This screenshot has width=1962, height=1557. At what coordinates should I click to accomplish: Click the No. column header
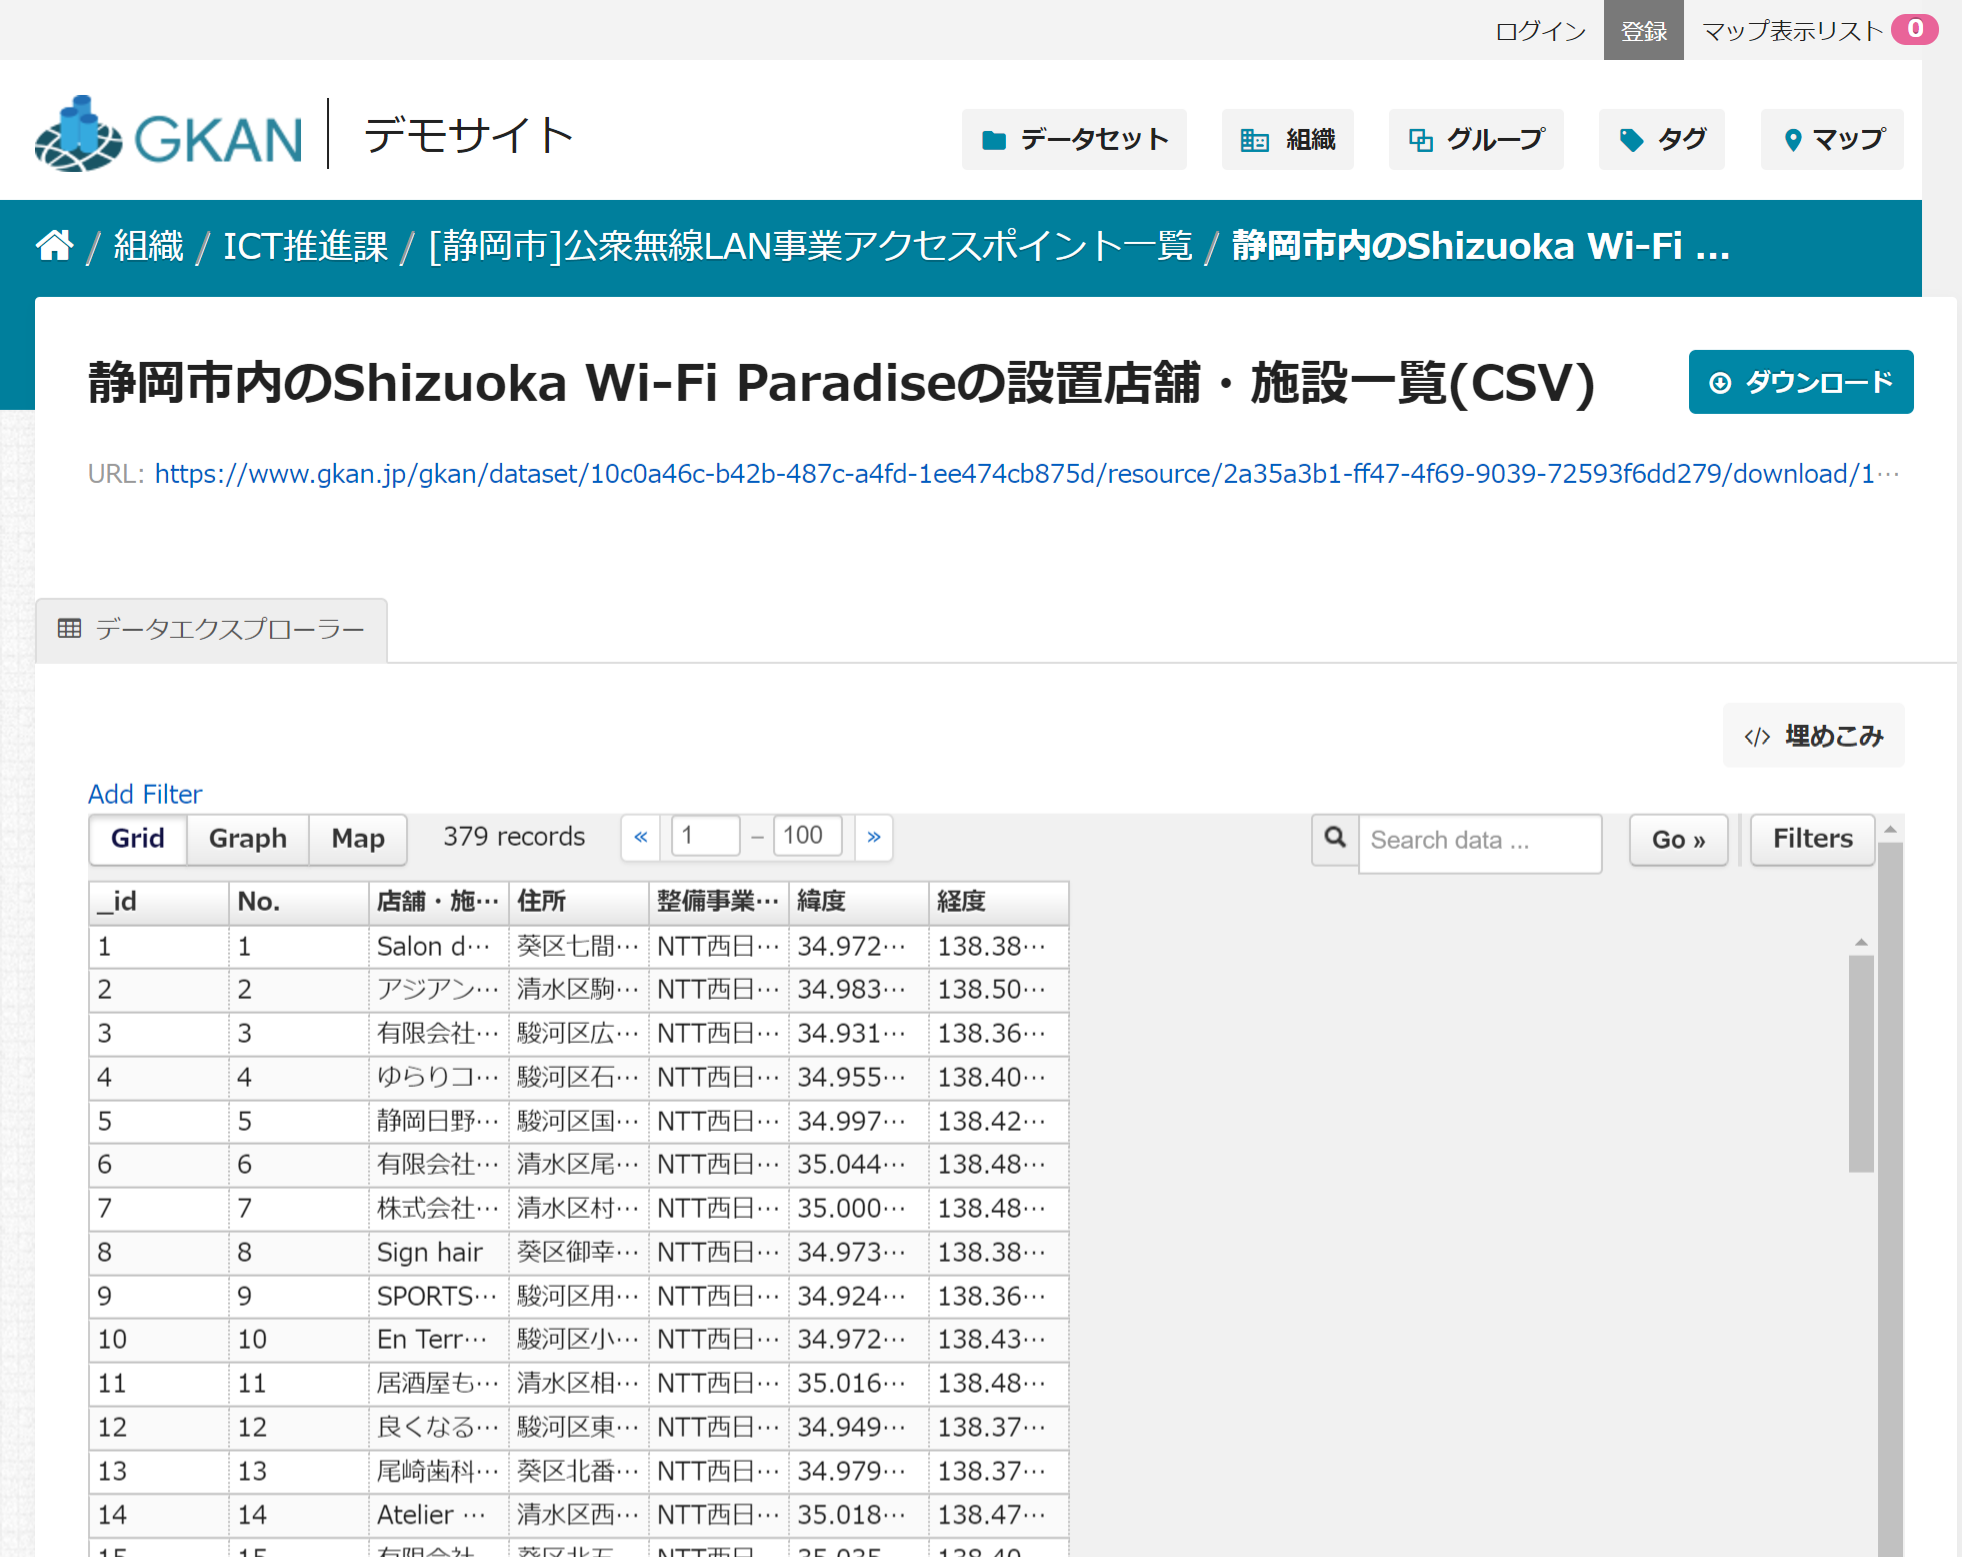pos(299,902)
